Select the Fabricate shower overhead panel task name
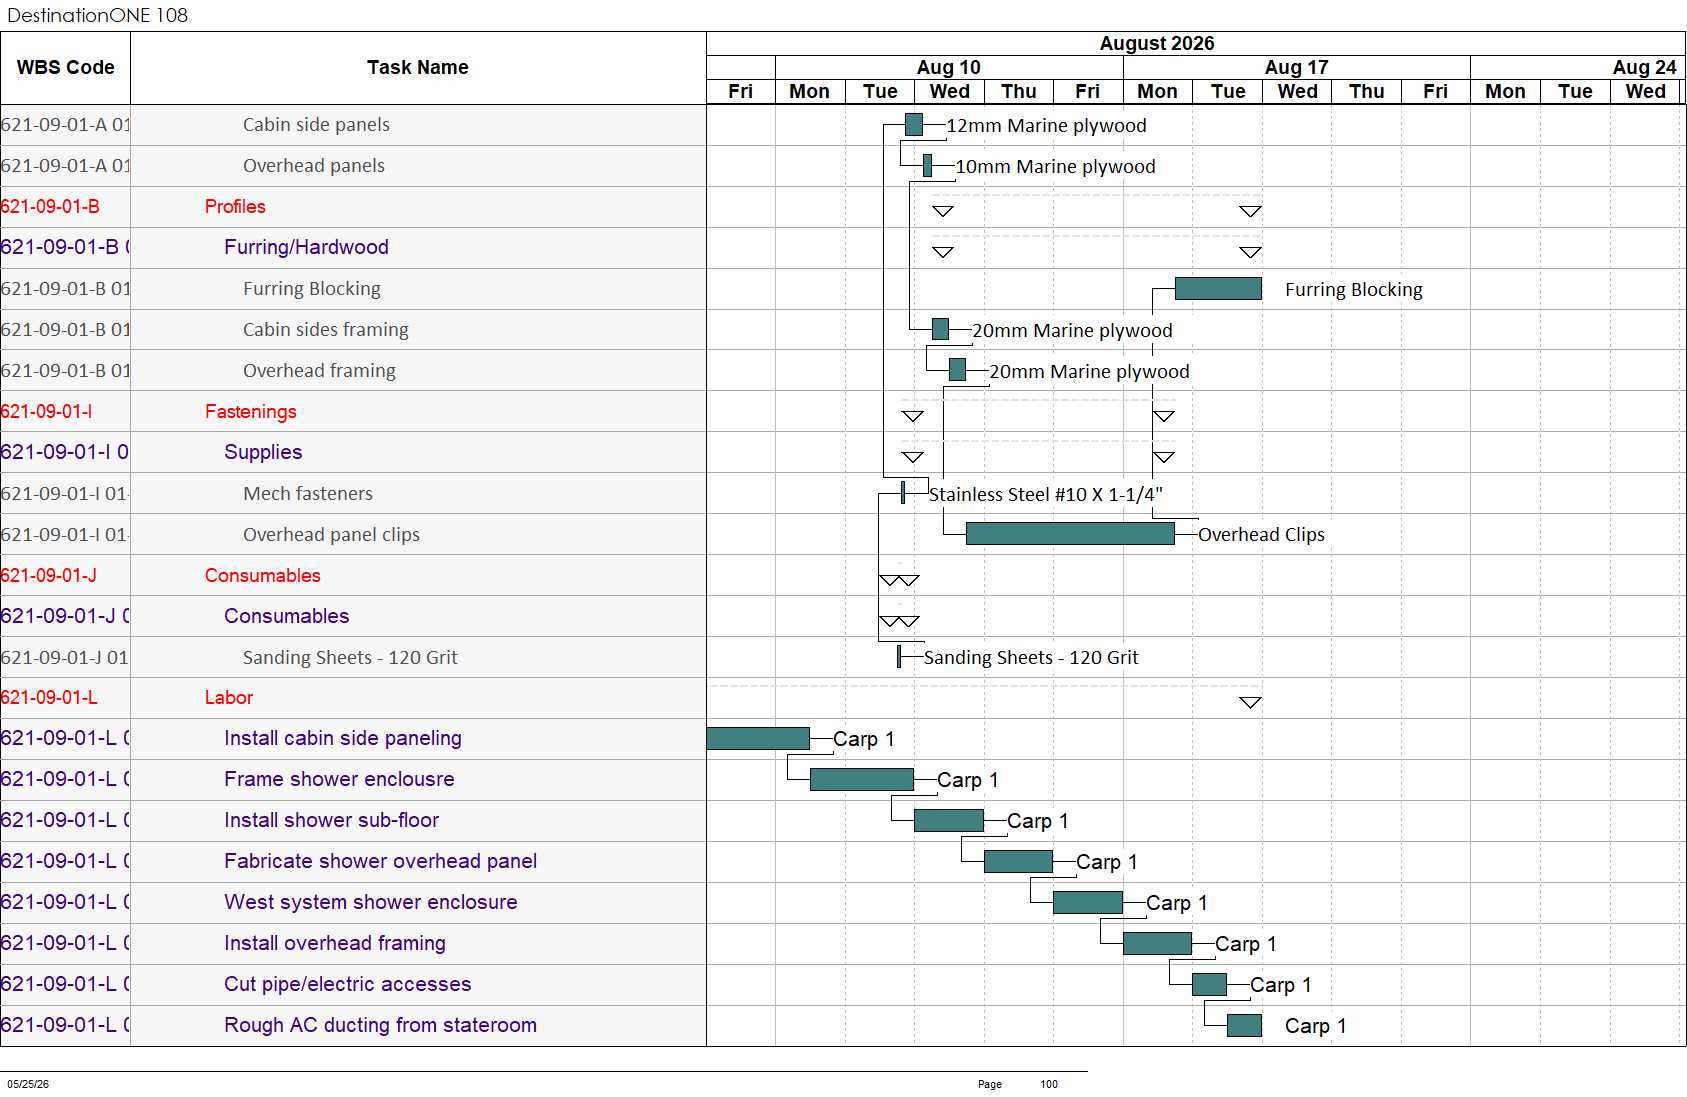 (x=380, y=861)
